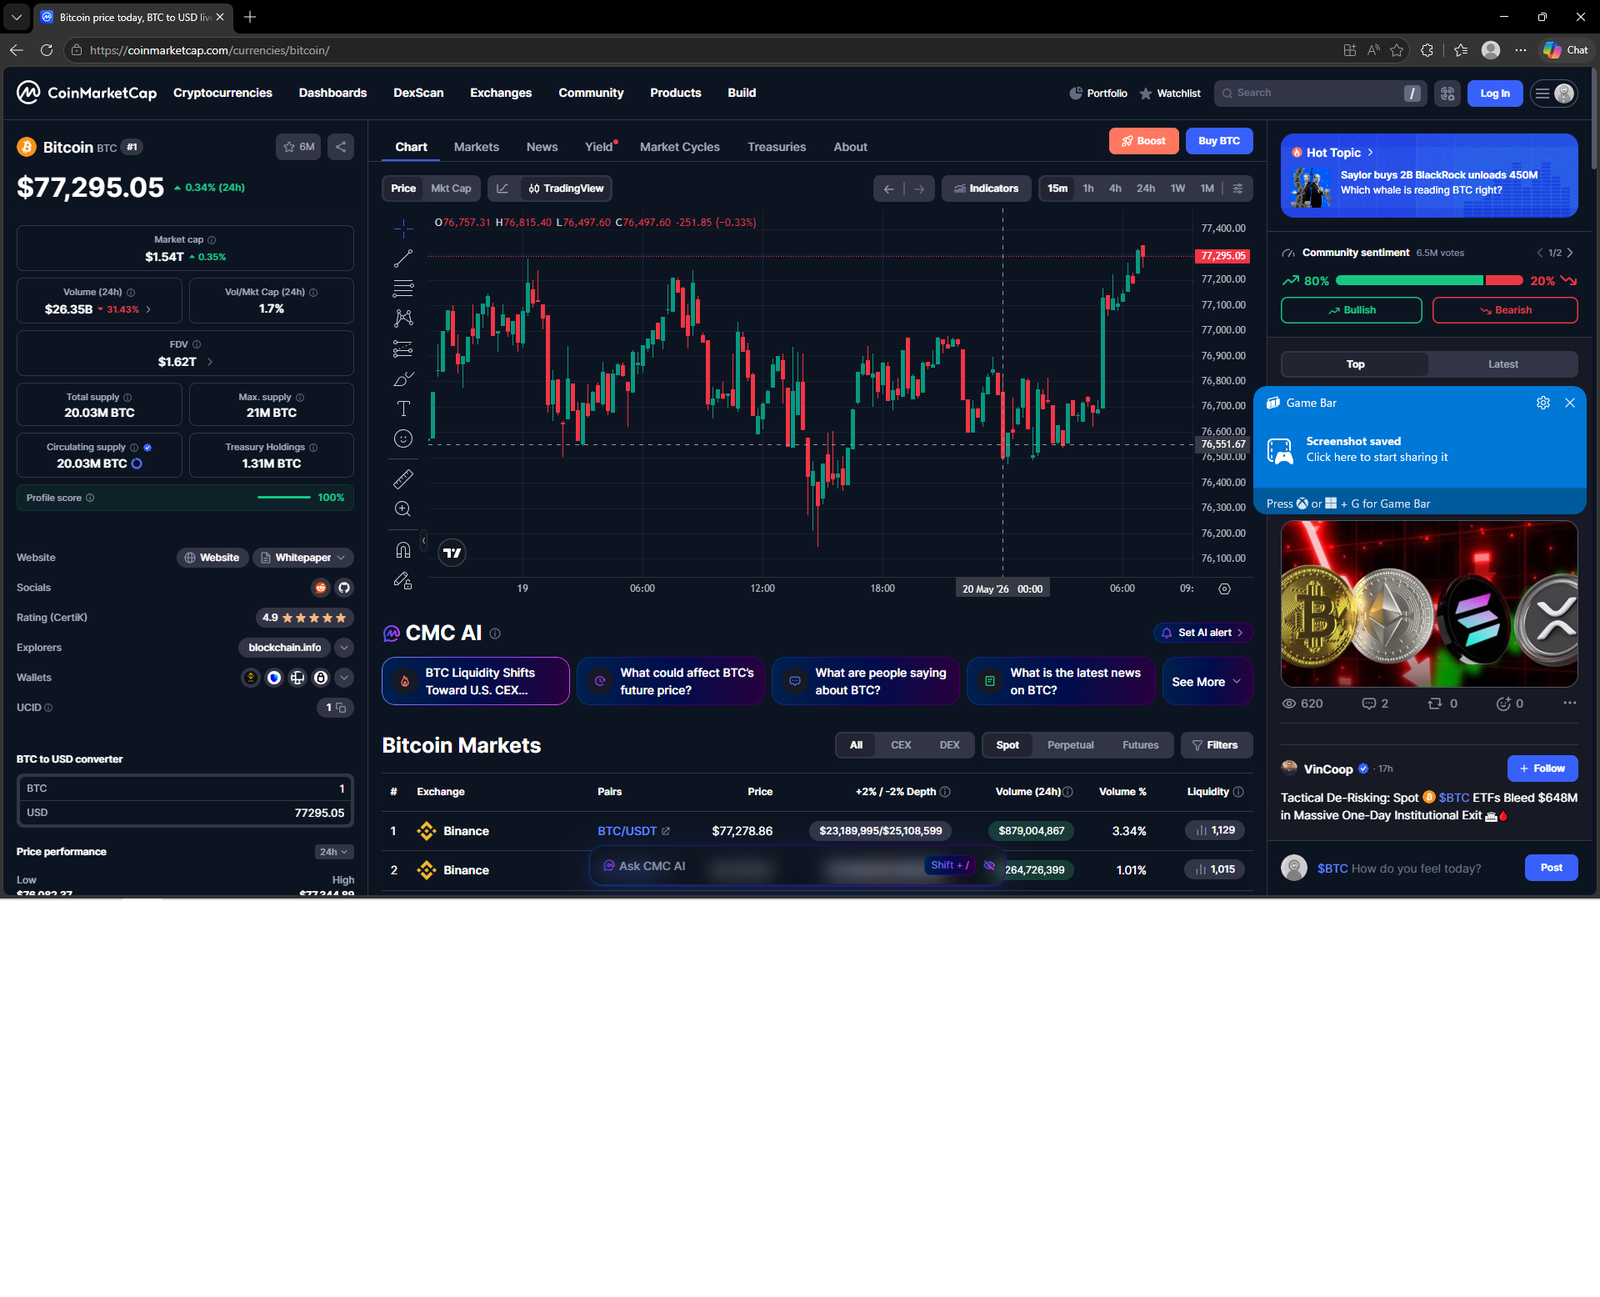Click the TradingView logo on the chart
The image size is (1600, 1297).
pyautogui.click(x=452, y=553)
